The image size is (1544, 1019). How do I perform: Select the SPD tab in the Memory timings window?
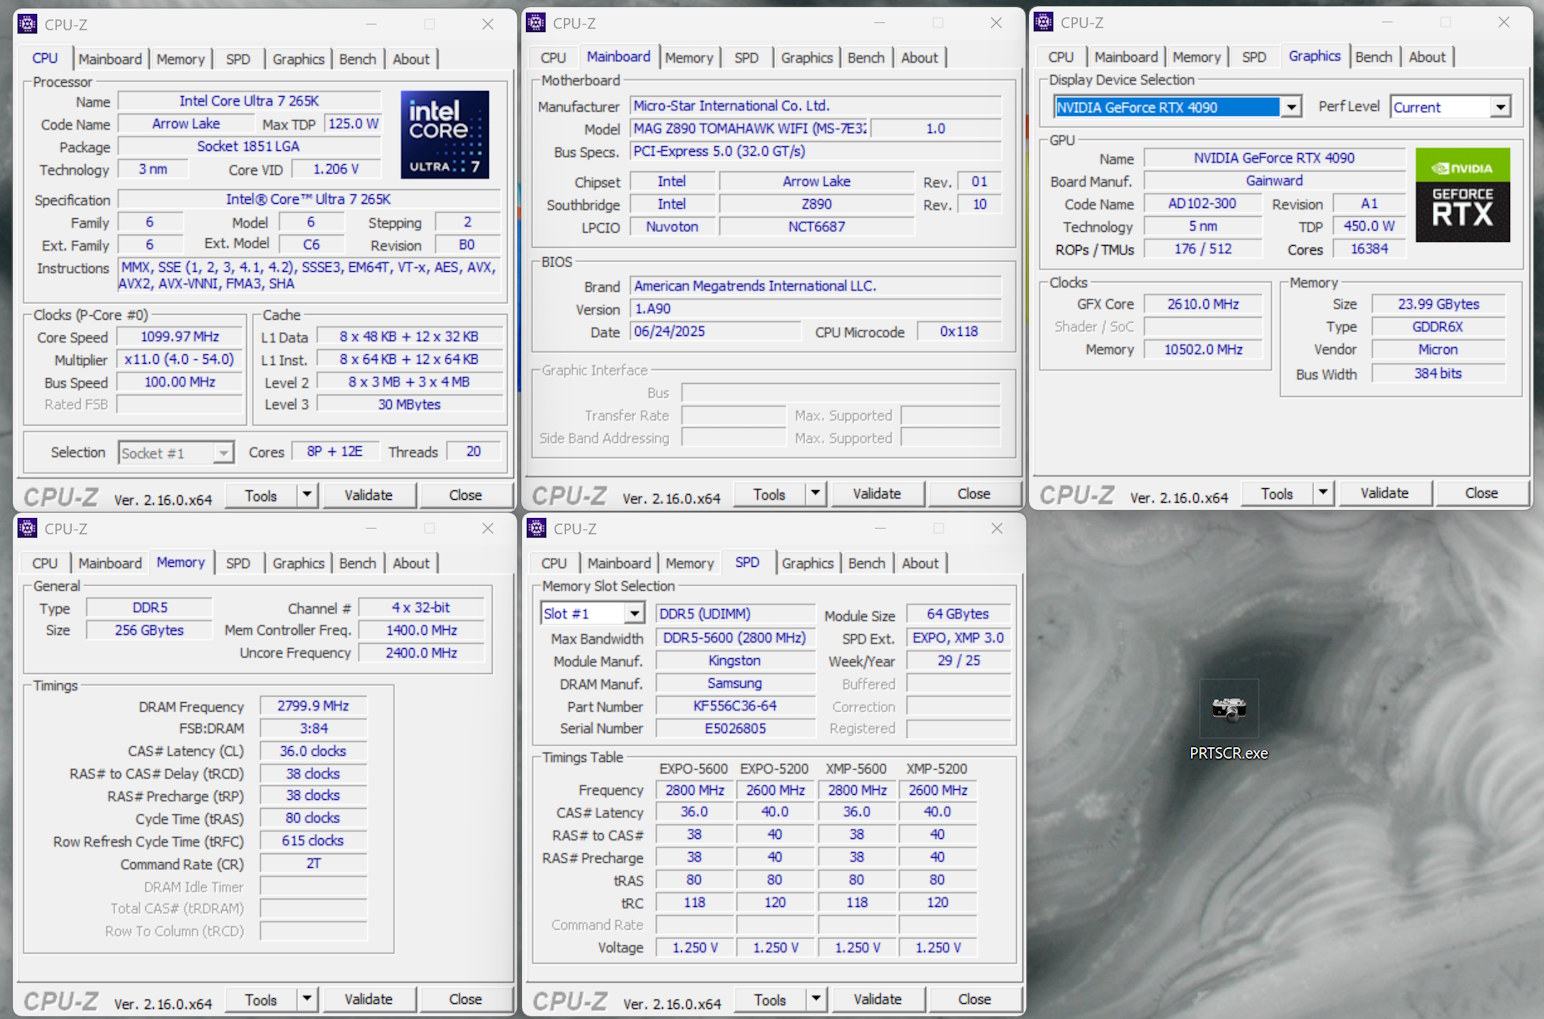pos(238,563)
